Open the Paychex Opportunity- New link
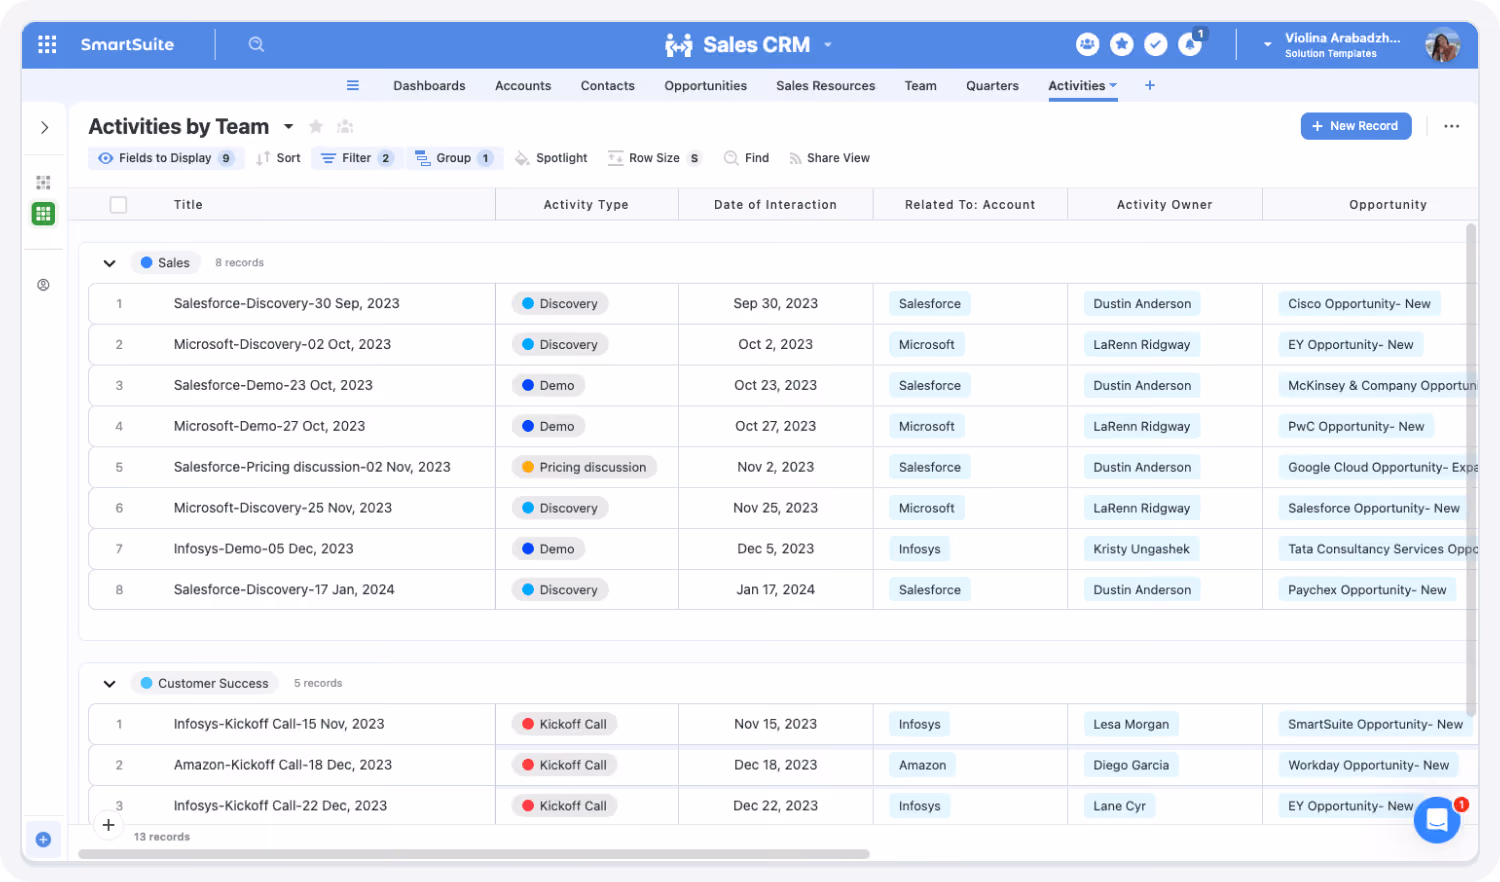 click(1367, 590)
